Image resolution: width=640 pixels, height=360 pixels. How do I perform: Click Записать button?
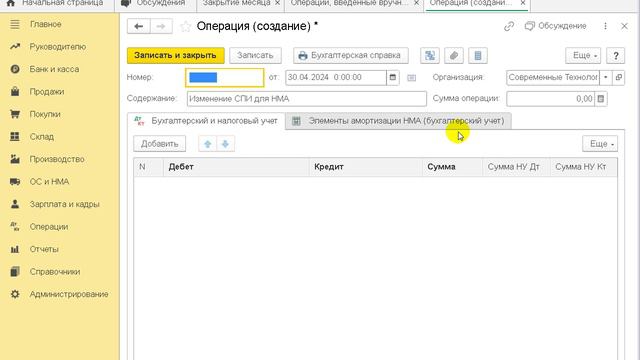tap(255, 56)
